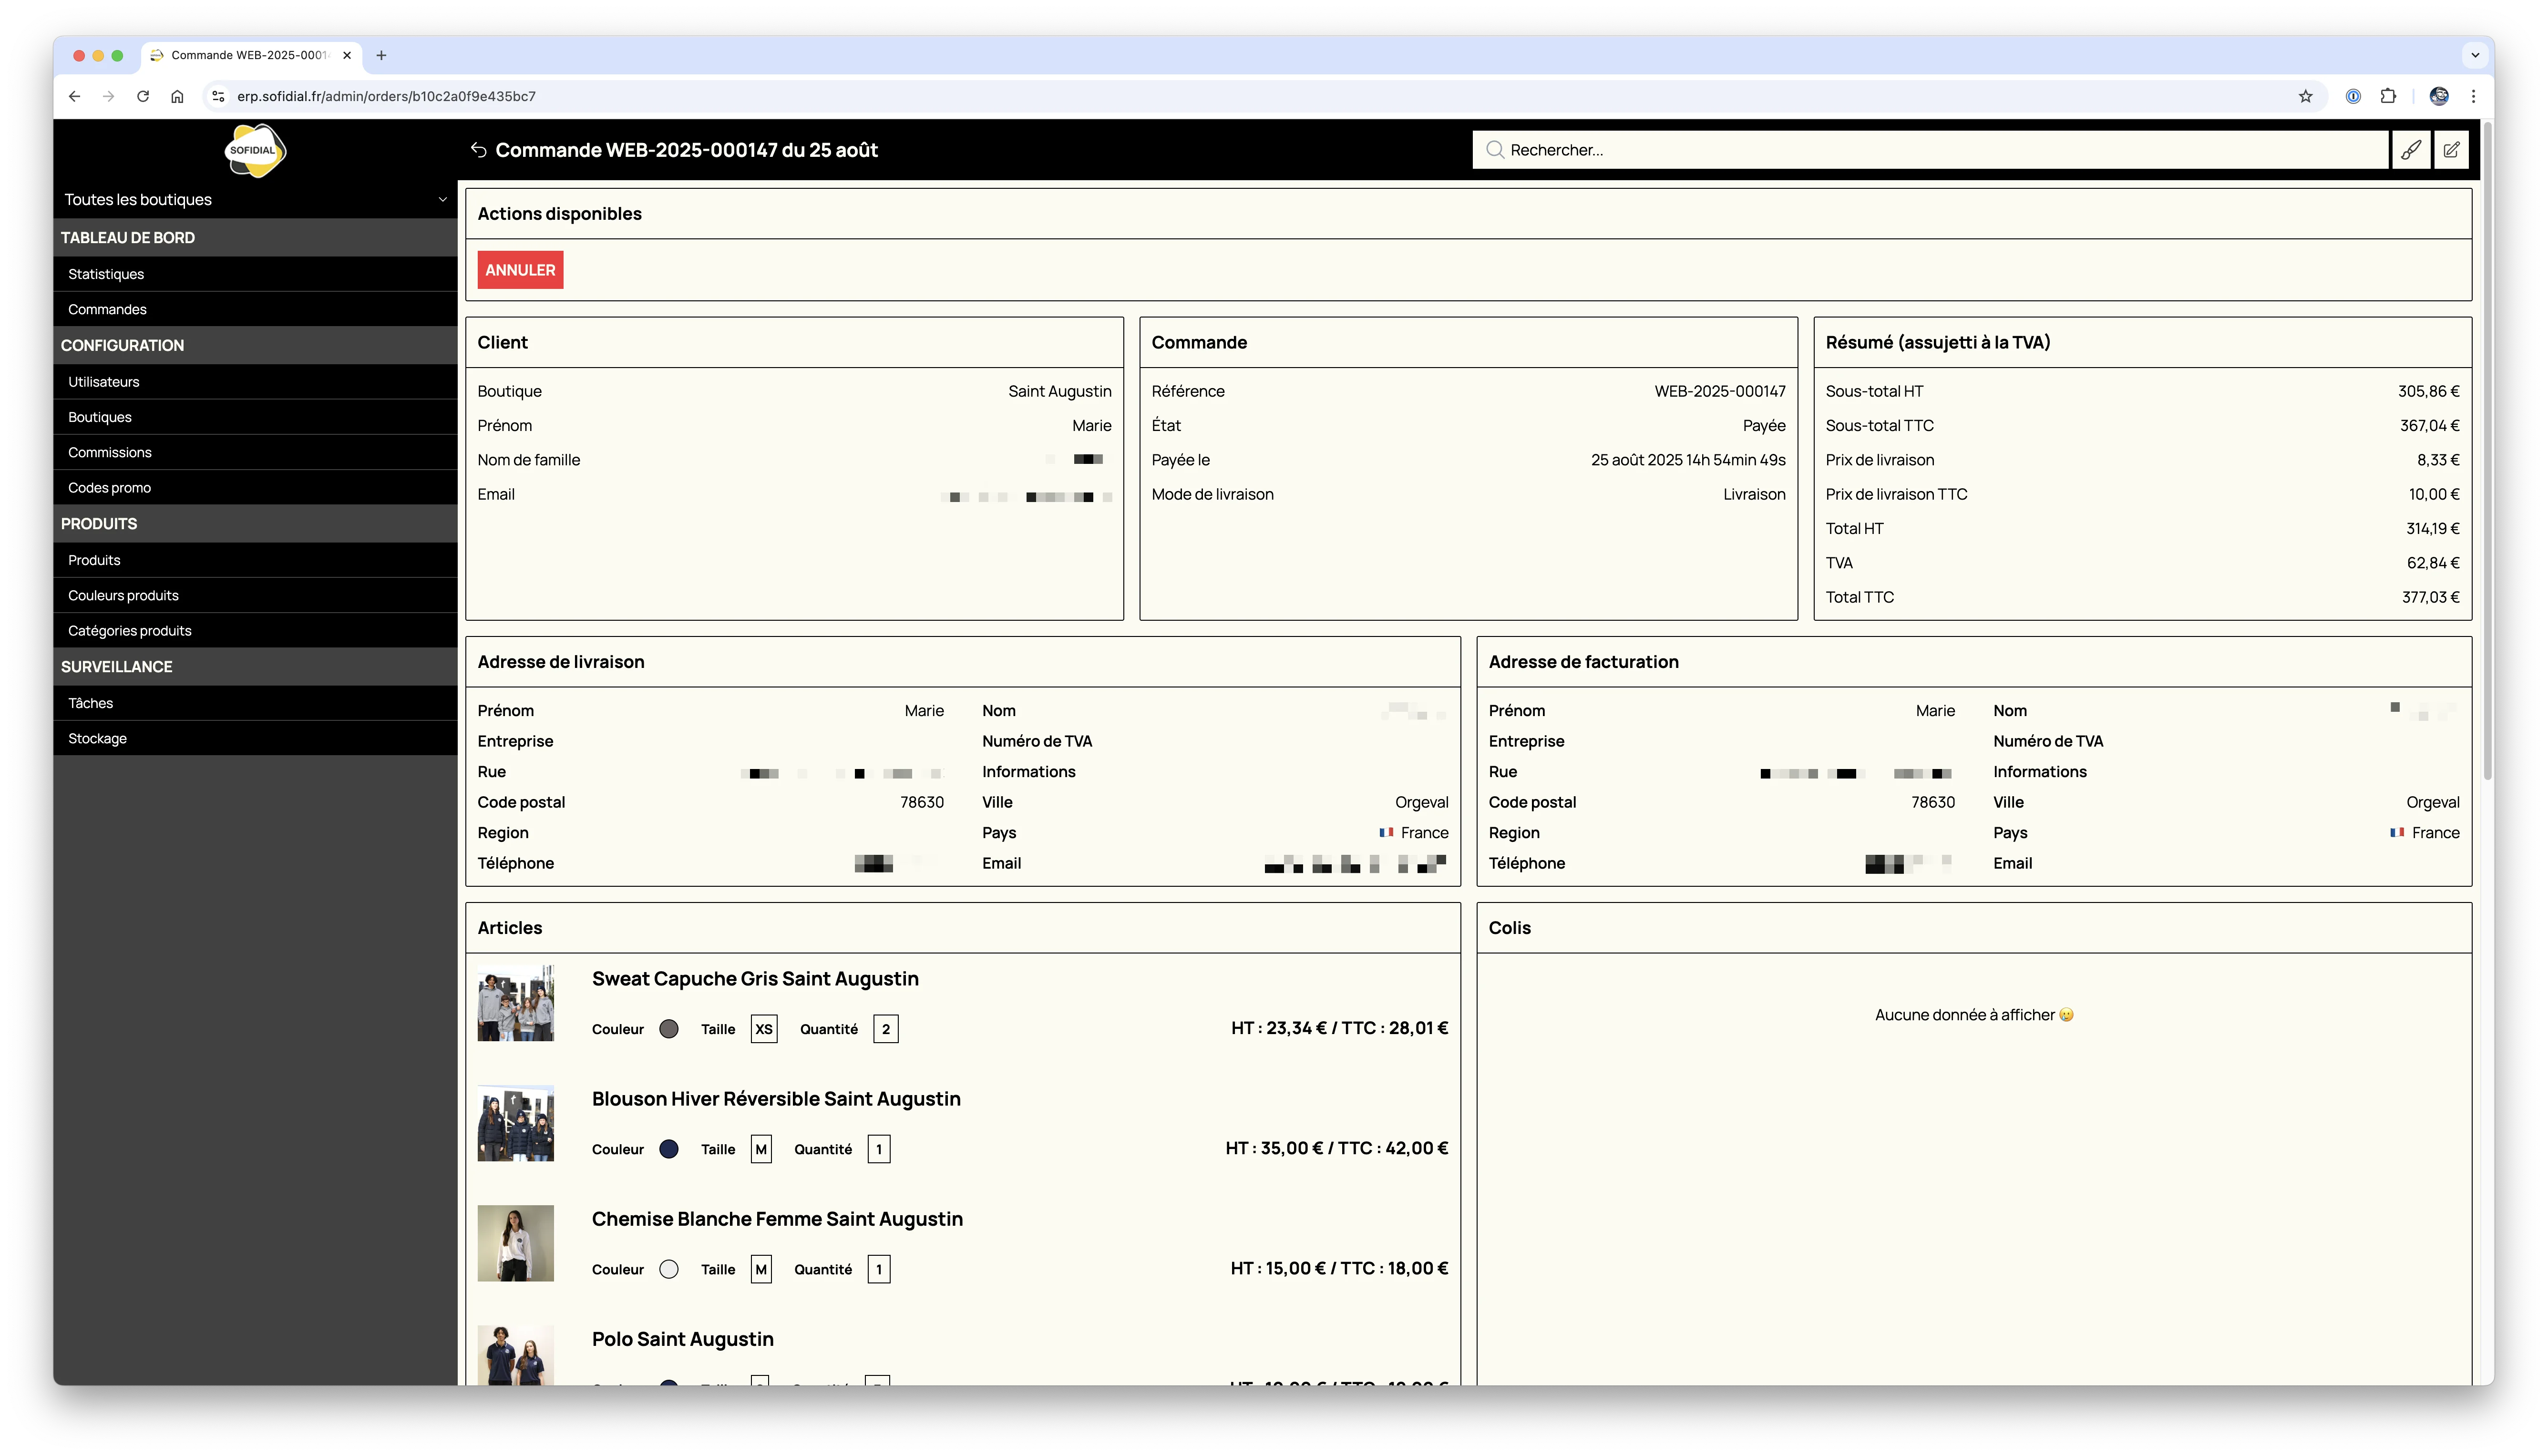This screenshot has height=1456, width=2548.
Task: Click the TVA amount 62,84 €
Action: pyautogui.click(x=2432, y=563)
